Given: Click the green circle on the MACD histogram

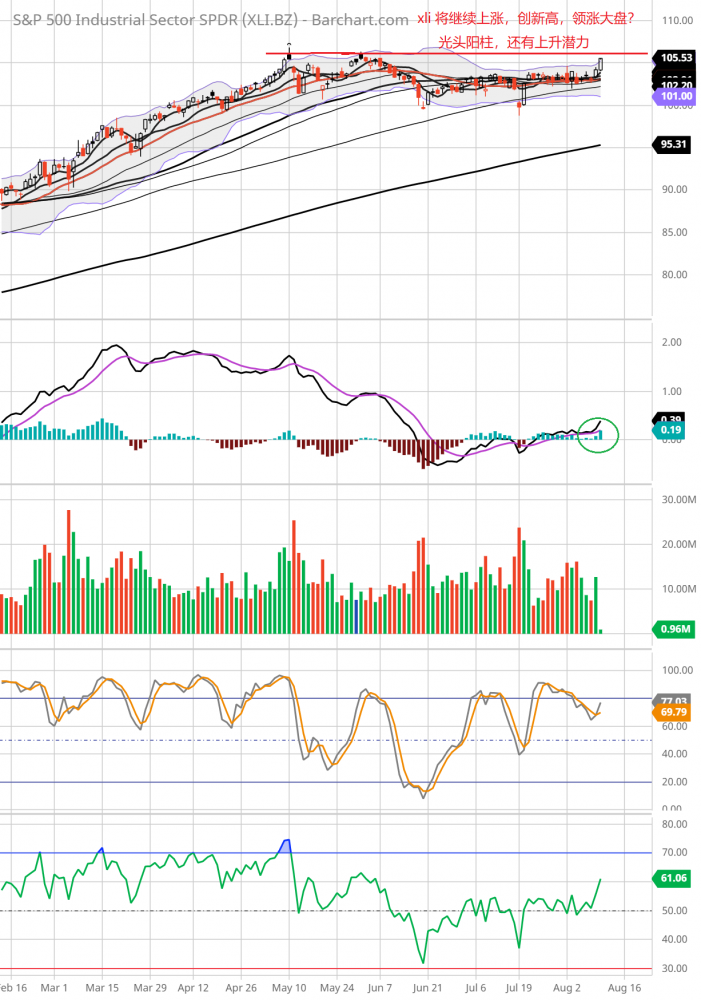Looking at the screenshot, I should pyautogui.click(x=599, y=433).
